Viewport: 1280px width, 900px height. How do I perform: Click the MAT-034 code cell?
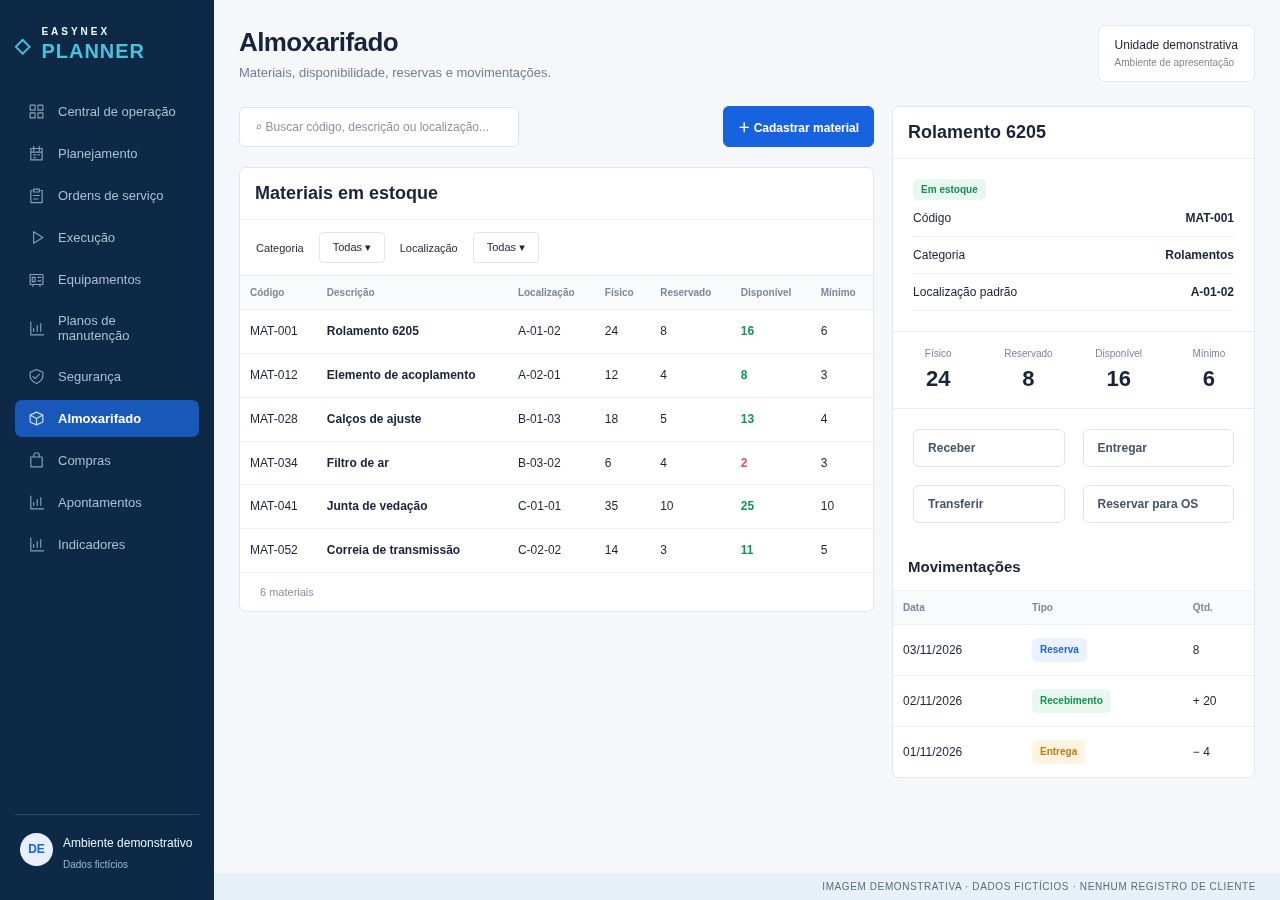(x=274, y=463)
